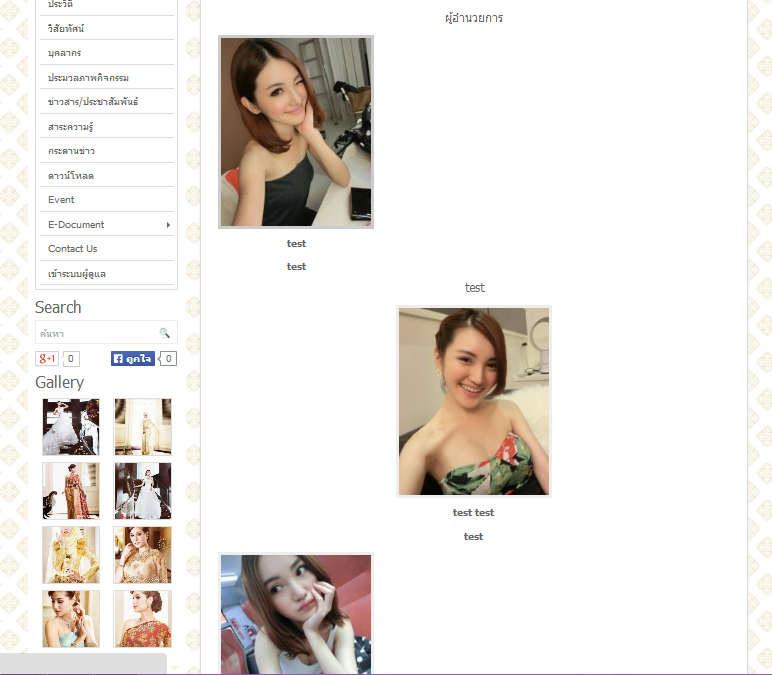
Task: Click the Facebook like button
Action: coord(133,358)
